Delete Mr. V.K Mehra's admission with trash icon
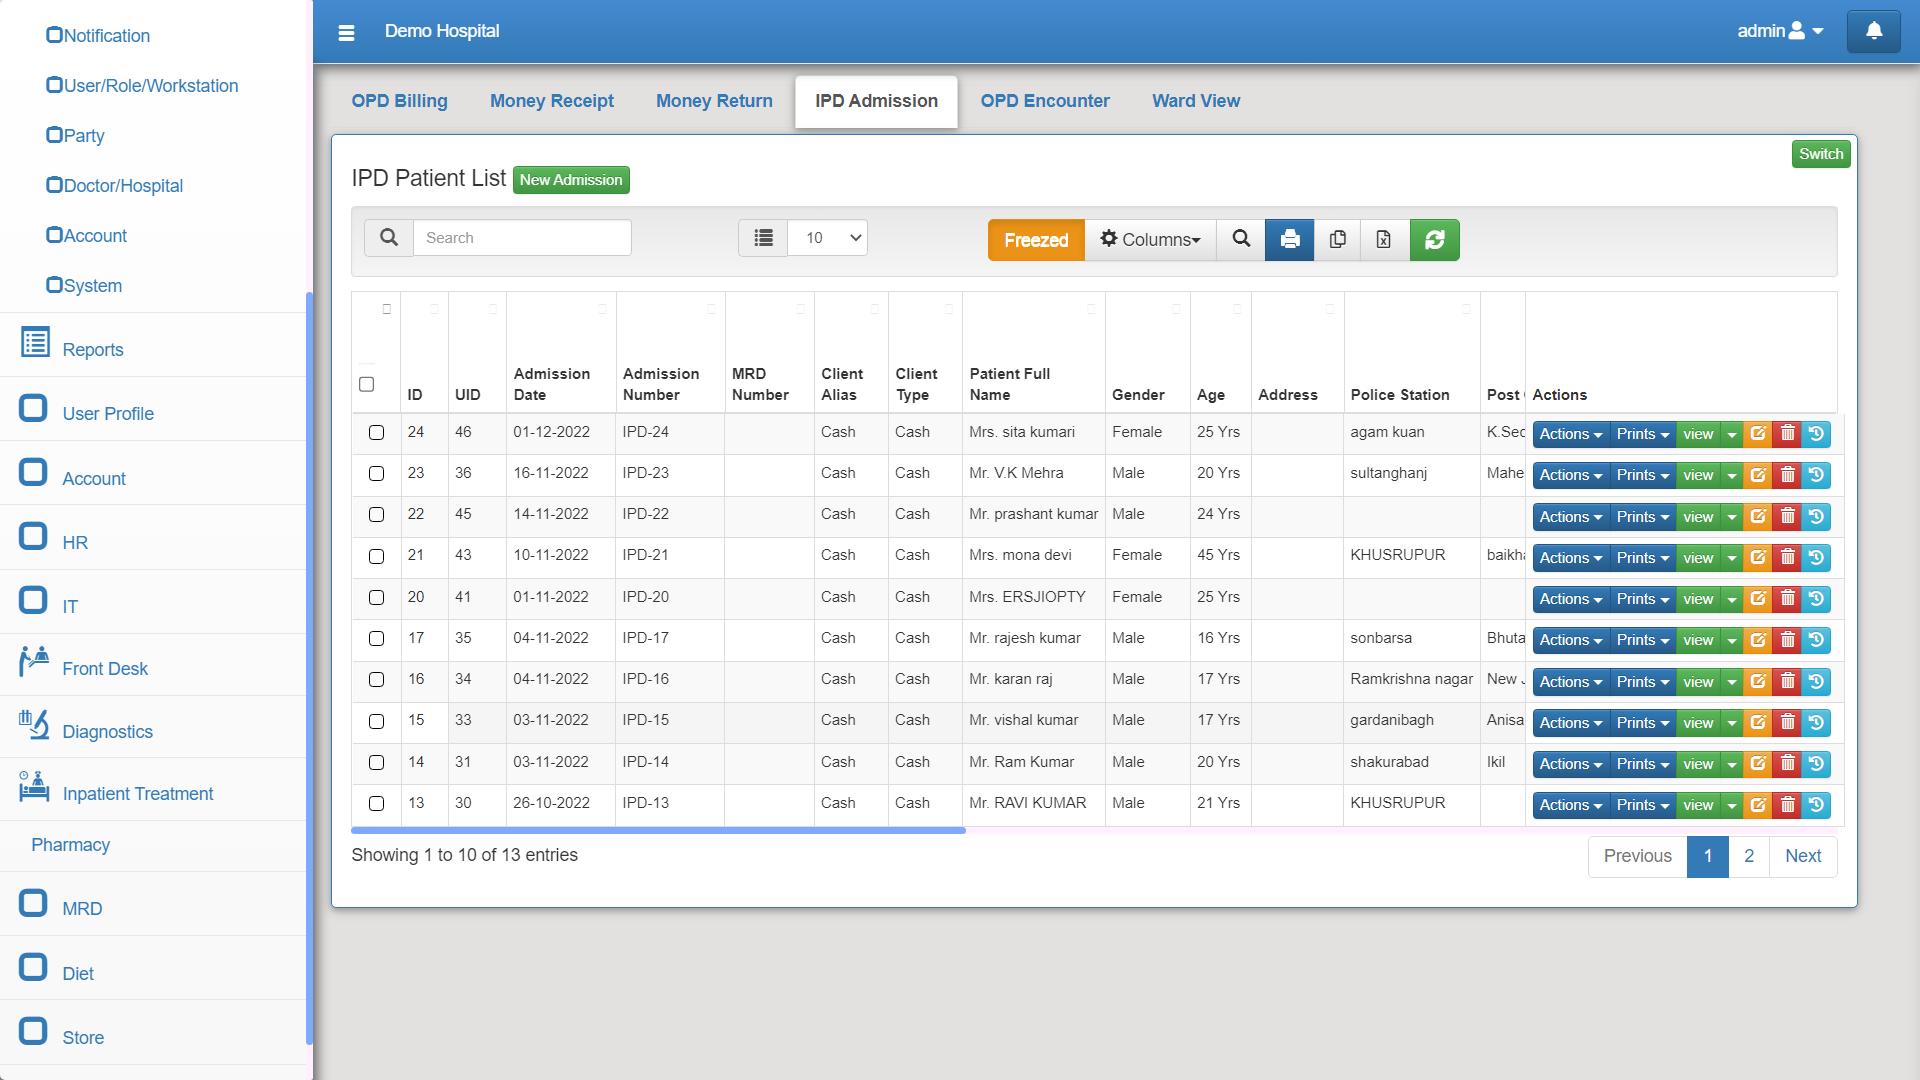Image resolution: width=1920 pixels, height=1080 pixels. pos(1787,475)
